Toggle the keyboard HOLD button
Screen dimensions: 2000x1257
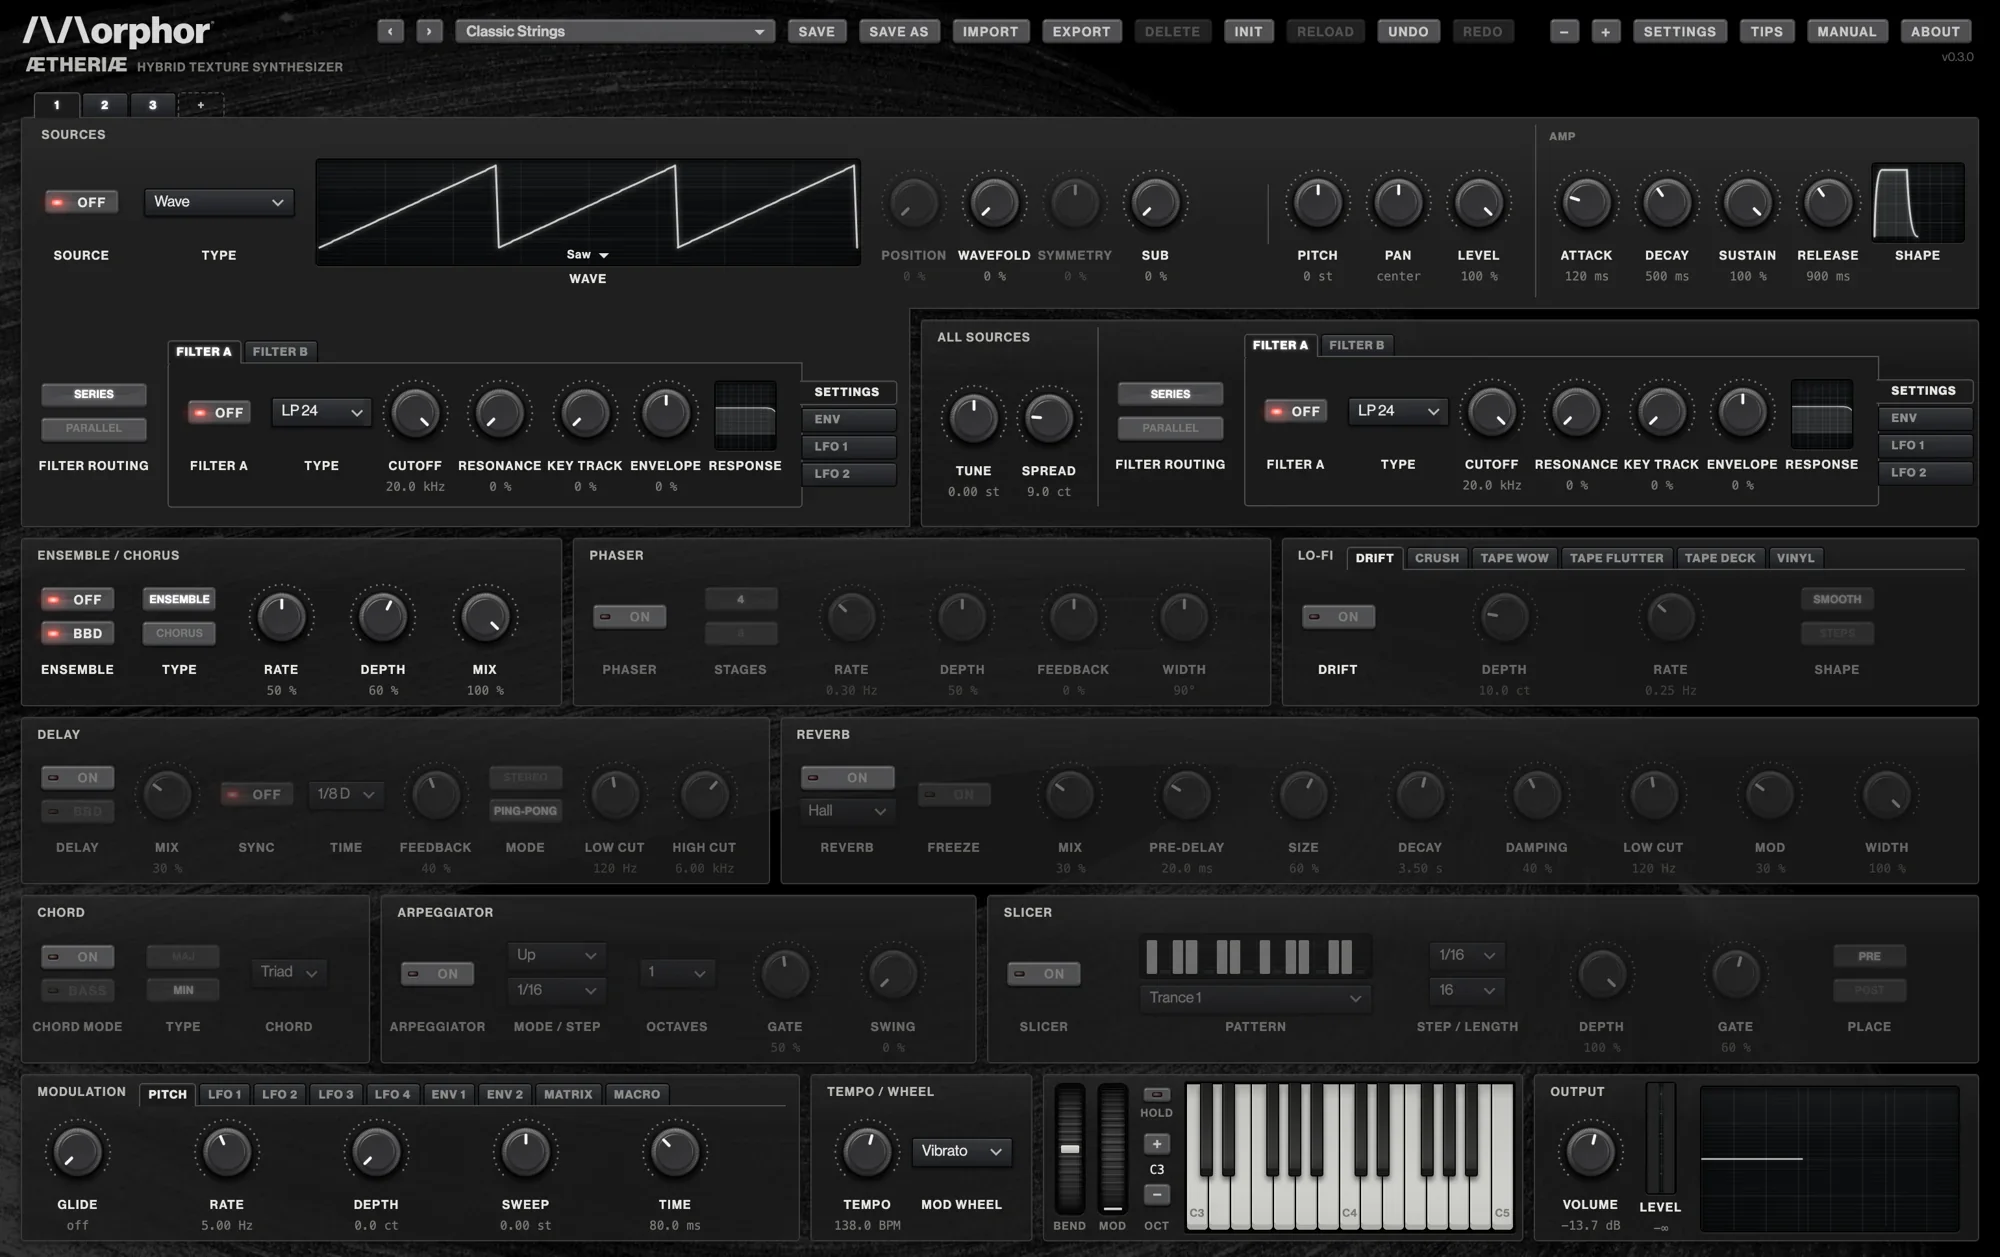point(1156,1094)
